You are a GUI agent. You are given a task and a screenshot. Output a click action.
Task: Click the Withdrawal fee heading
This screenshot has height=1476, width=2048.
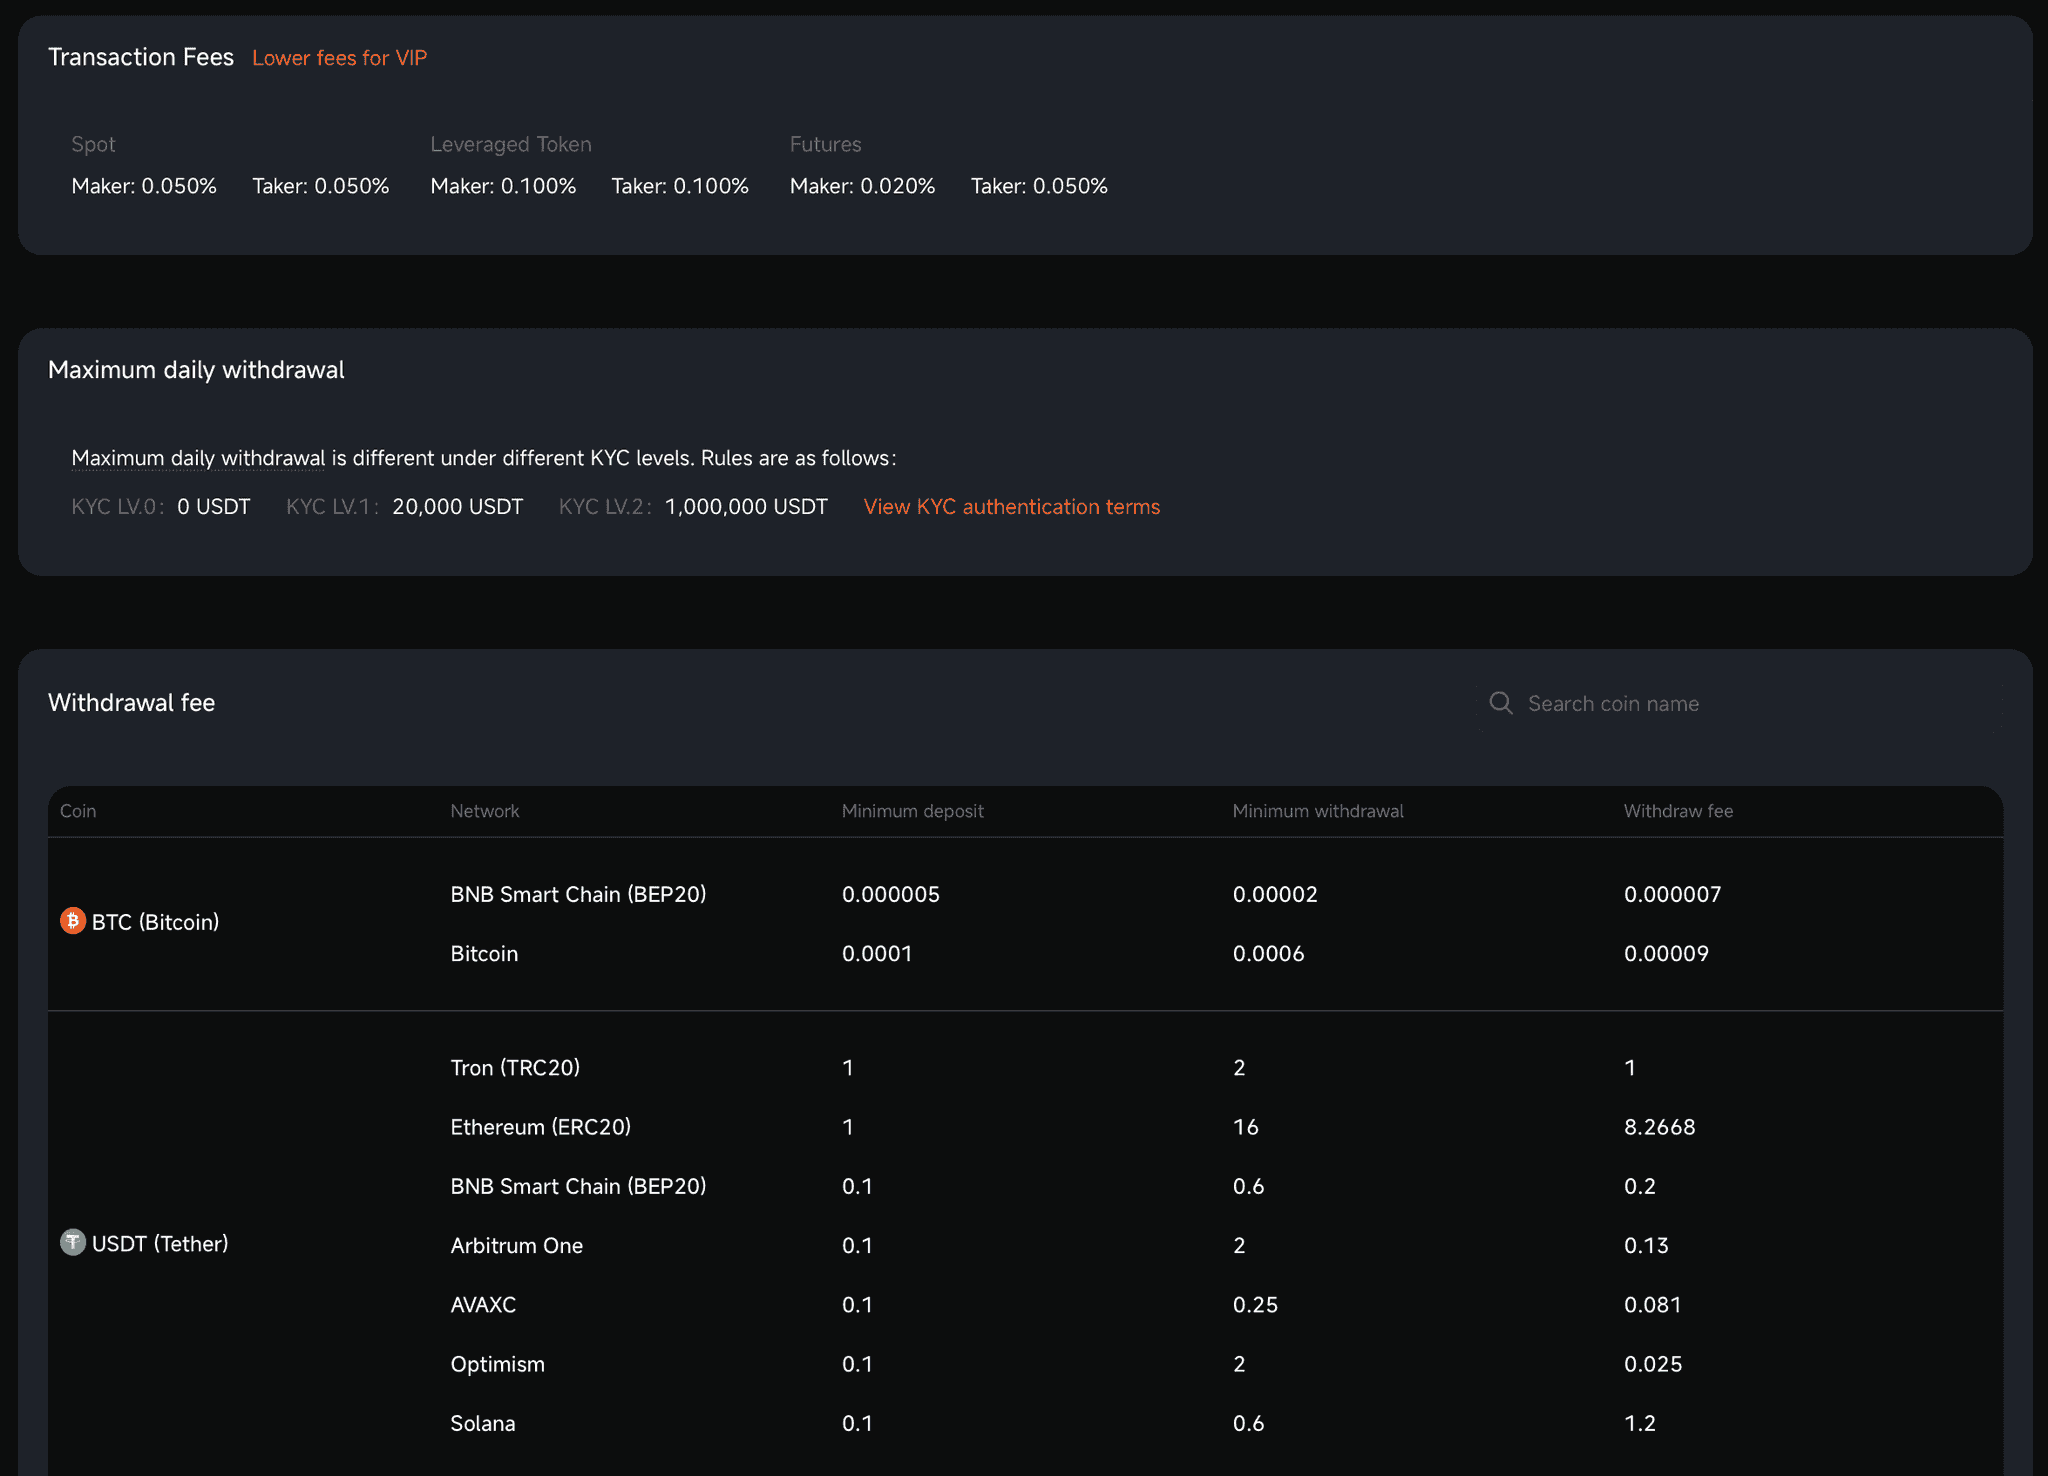[x=132, y=703]
